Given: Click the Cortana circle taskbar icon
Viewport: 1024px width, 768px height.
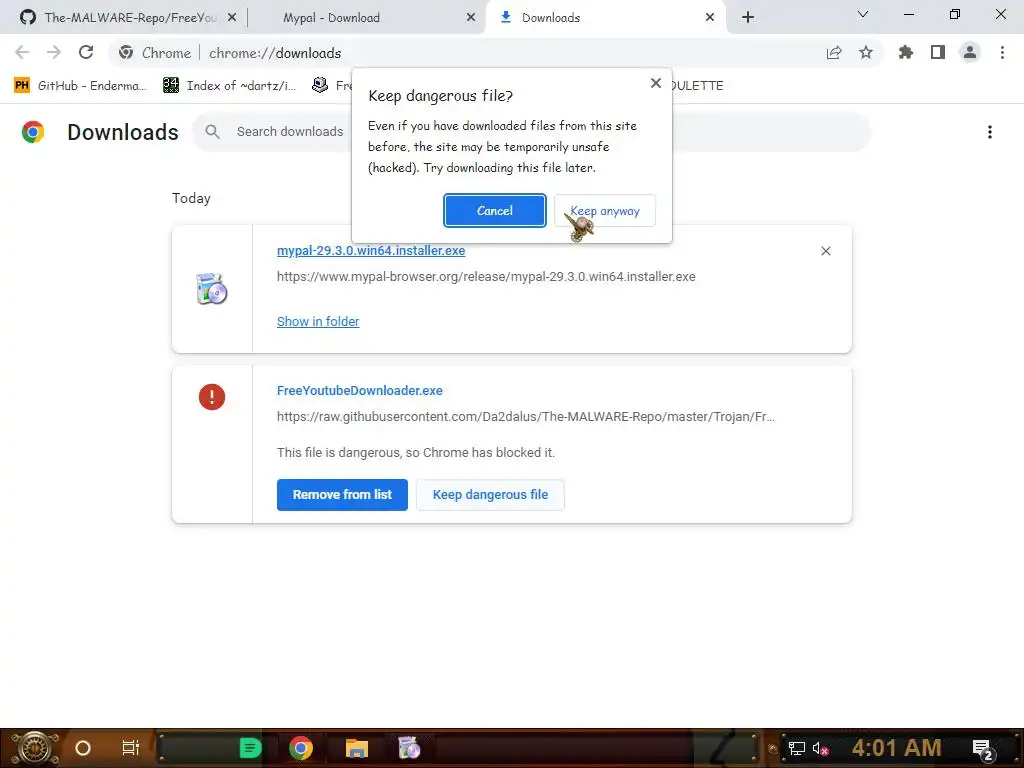Looking at the screenshot, I should [x=83, y=748].
